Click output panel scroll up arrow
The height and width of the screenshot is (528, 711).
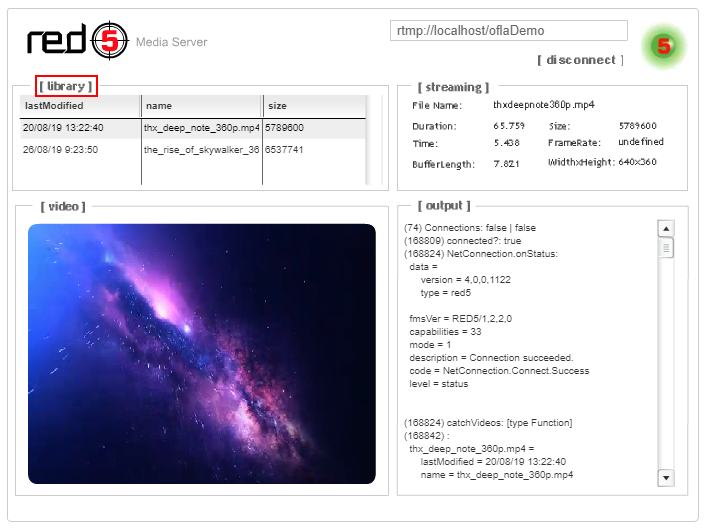tap(666, 228)
